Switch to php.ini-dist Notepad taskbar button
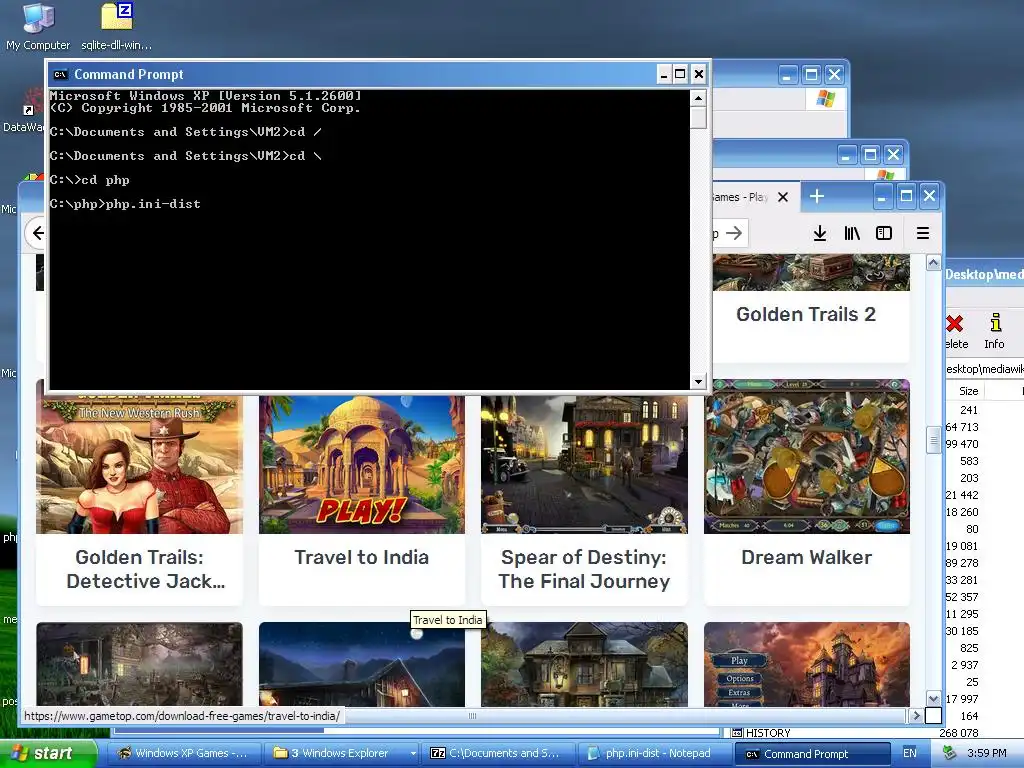This screenshot has width=1024, height=768. tap(654, 753)
